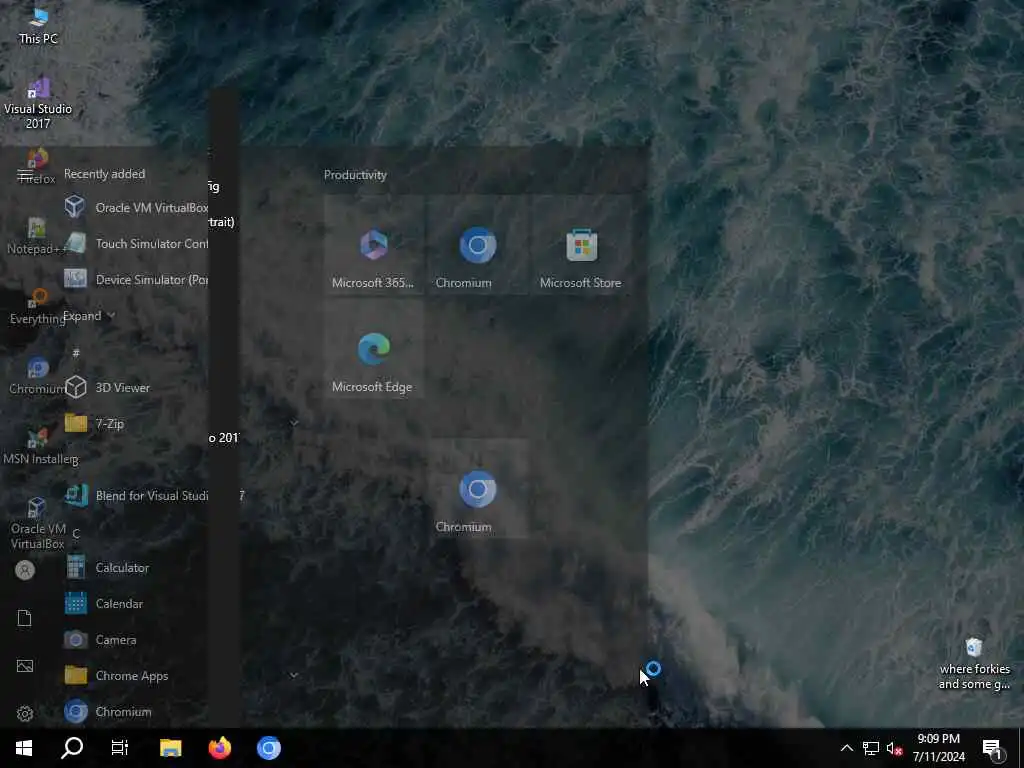1024x768 pixels.
Task: Expand the Chrome Apps folder
Action: (295, 675)
